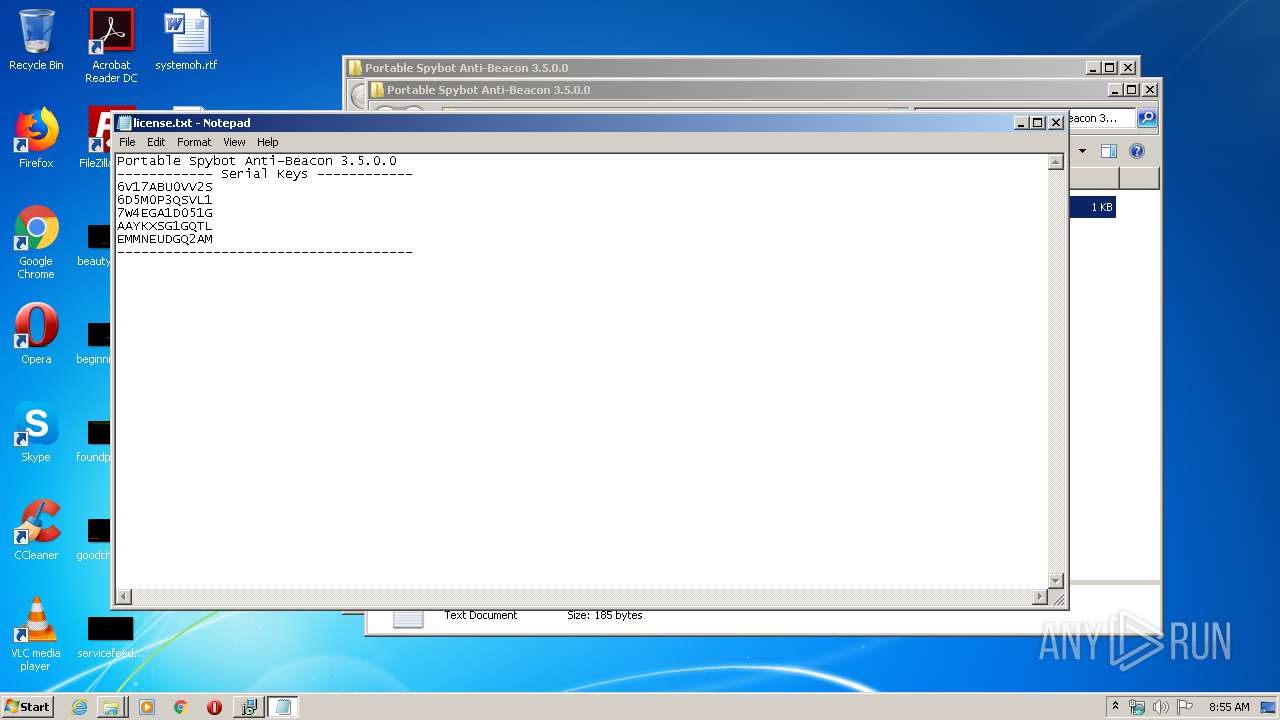The width and height of the screenshot is (1280, 720).
Task: Open the Google Chrome desktop shortcut
Action: (x=36, y=242)
